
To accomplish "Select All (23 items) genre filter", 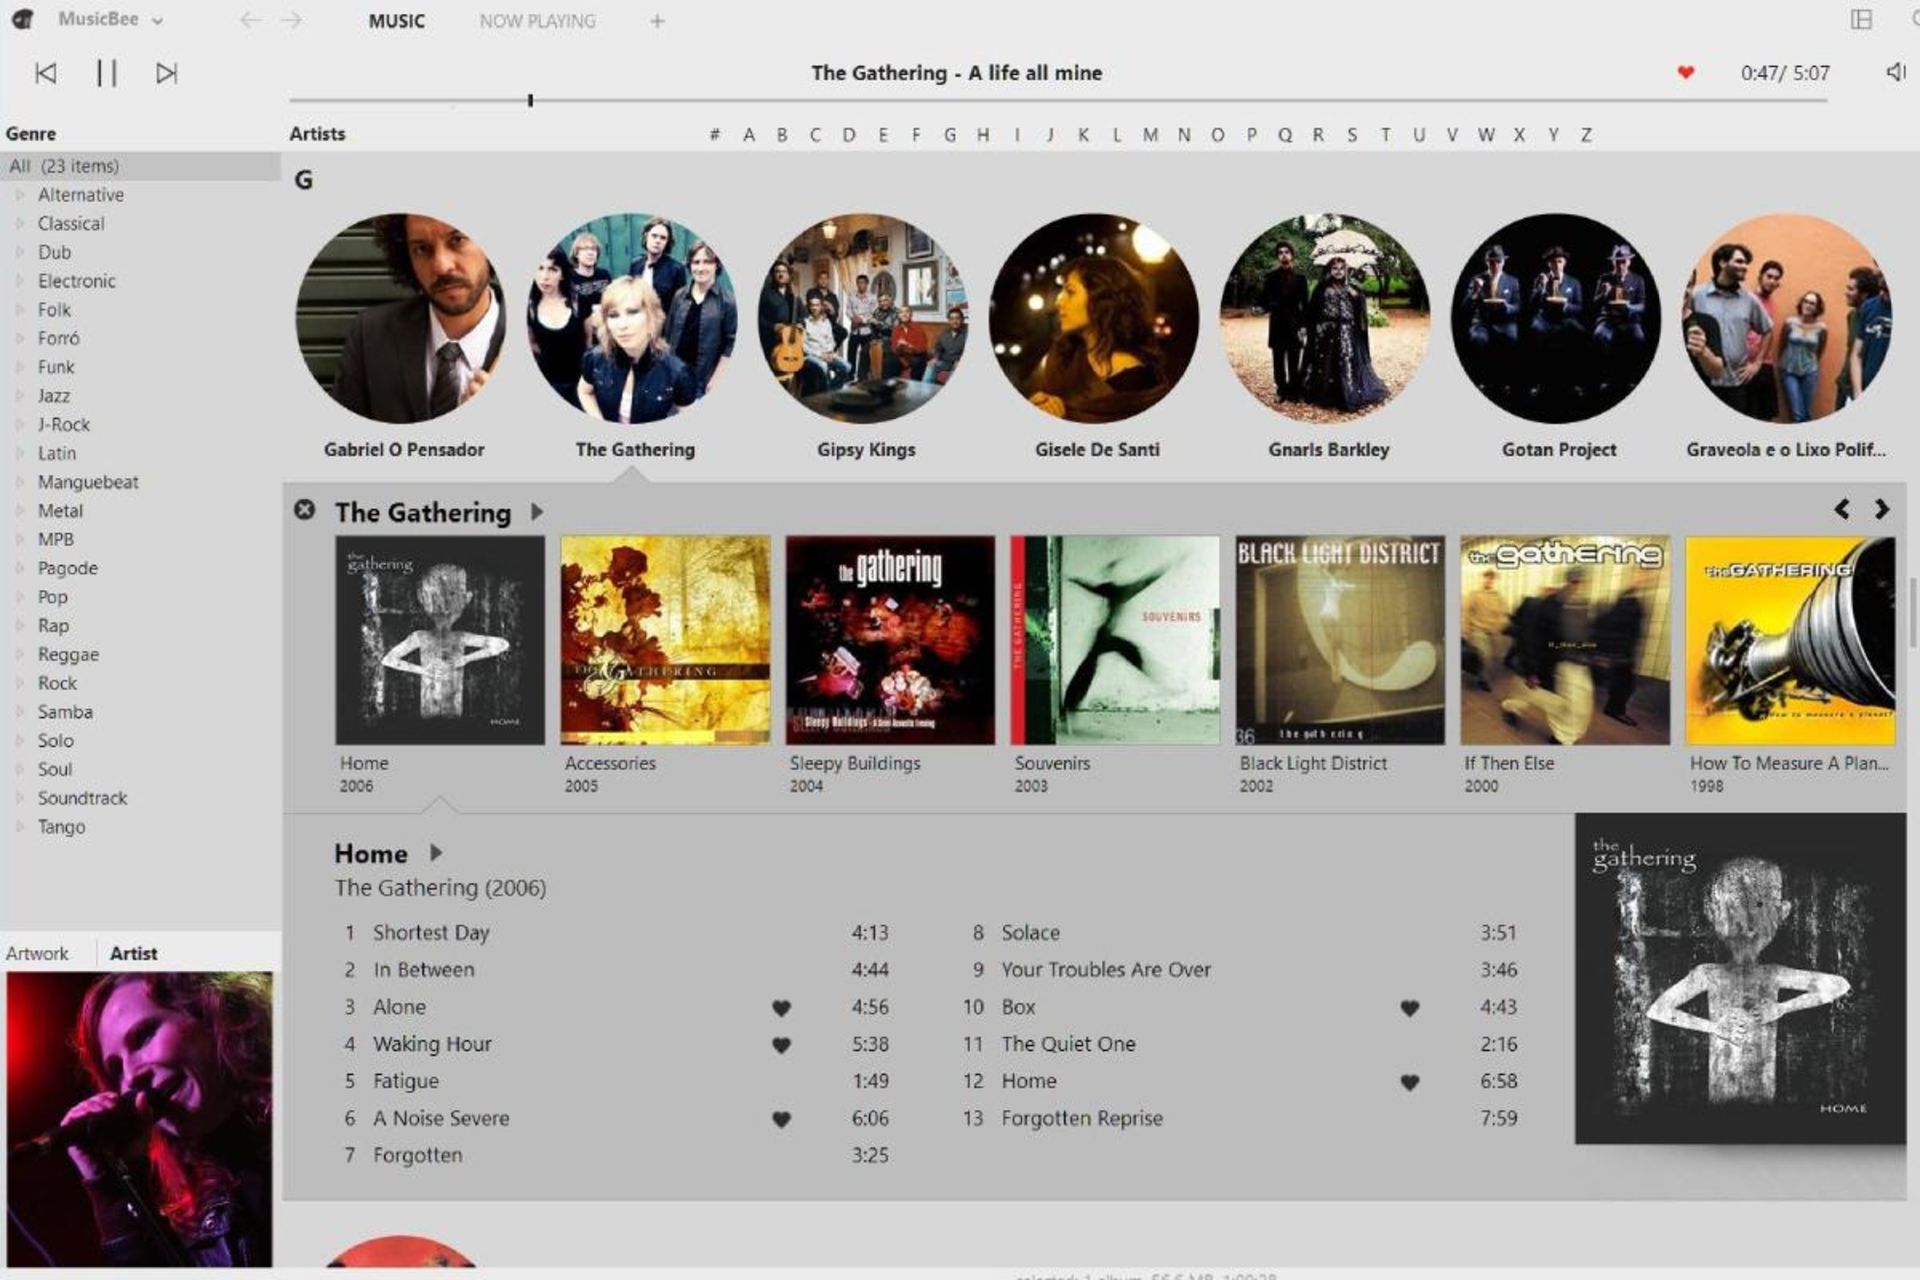I will [140, 166].
